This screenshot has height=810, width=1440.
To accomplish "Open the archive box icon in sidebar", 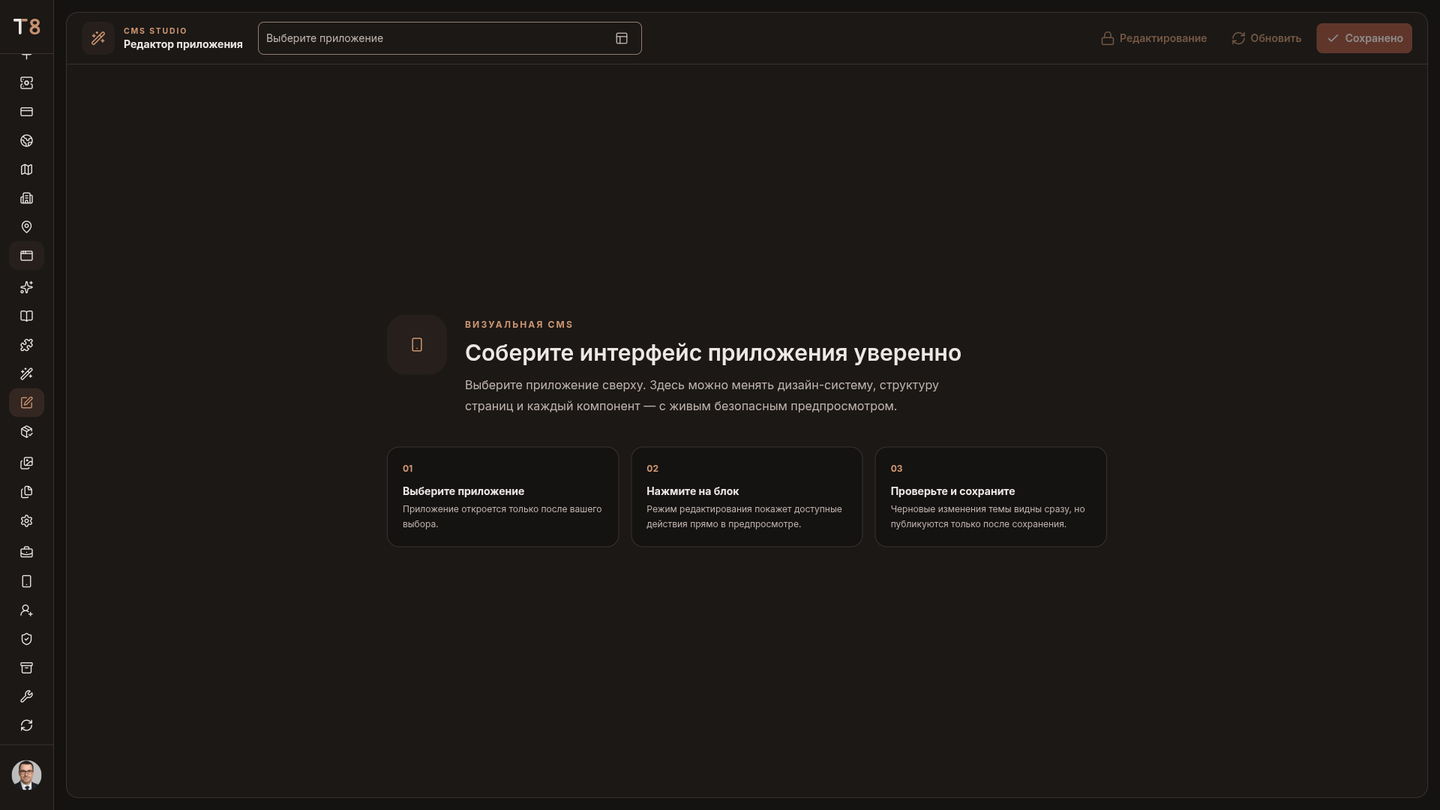I will pos(27,668).
